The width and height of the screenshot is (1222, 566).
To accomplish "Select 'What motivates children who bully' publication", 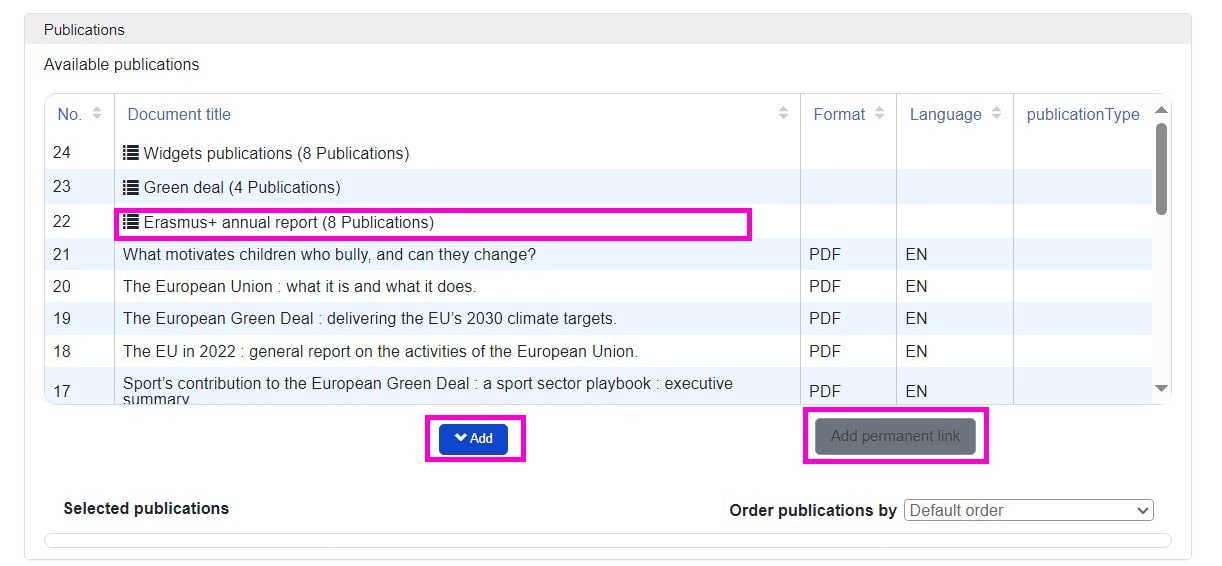I will [x=329, y=254].
